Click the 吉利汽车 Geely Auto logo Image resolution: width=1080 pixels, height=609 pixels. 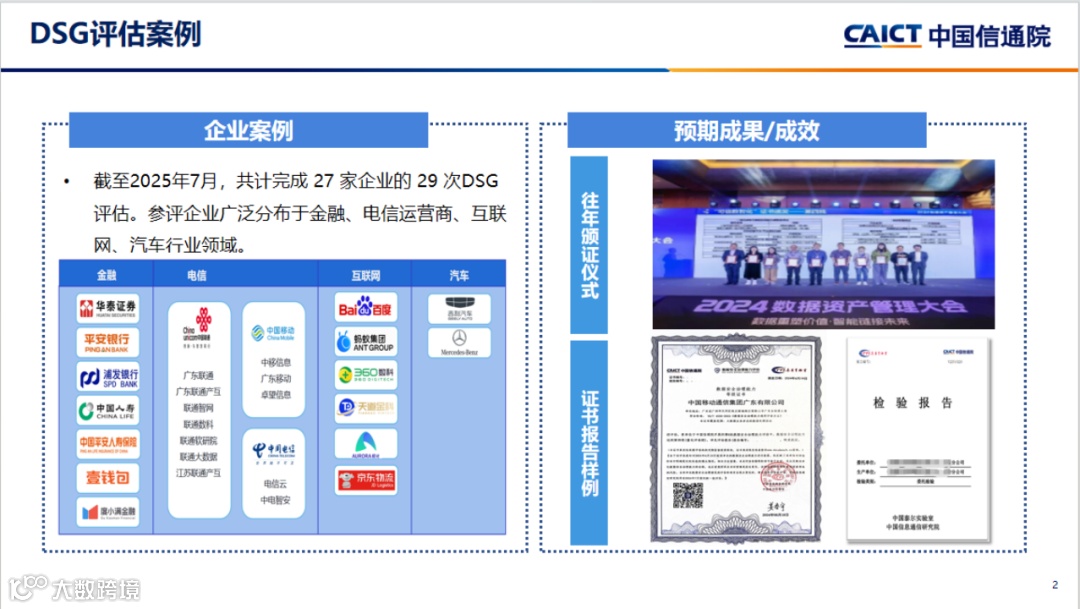click(459, 309)
